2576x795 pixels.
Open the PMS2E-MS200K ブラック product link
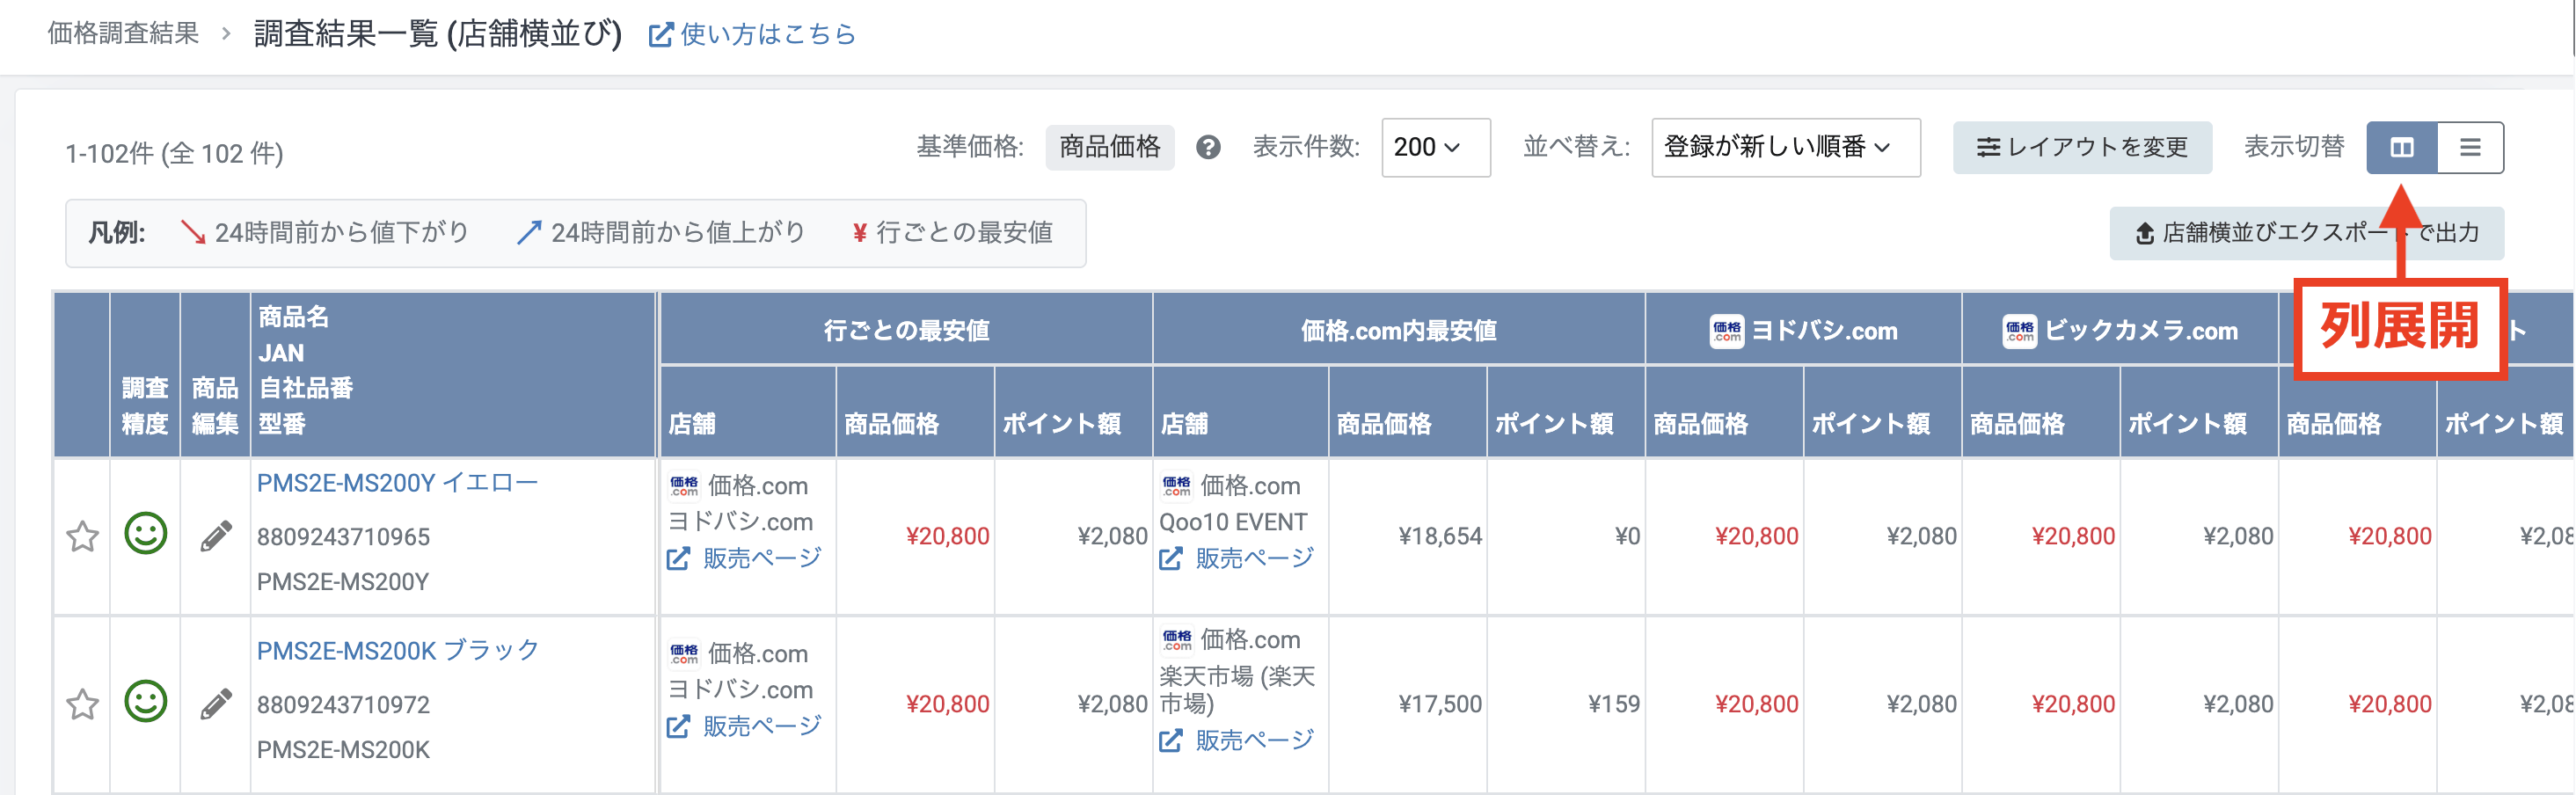[x=398, y=651]
